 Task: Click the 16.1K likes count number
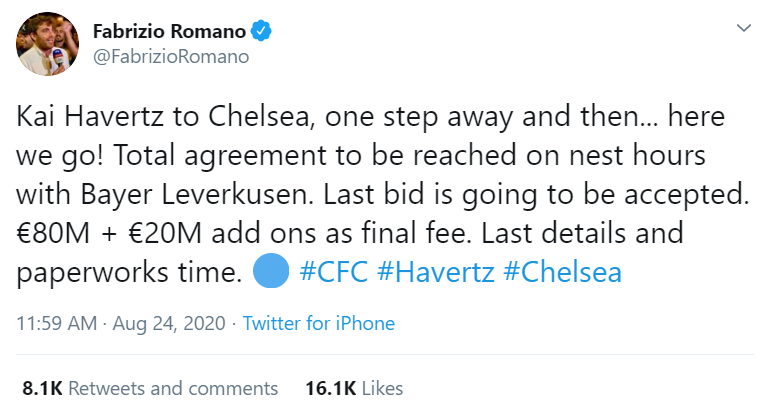pos(331,388)
